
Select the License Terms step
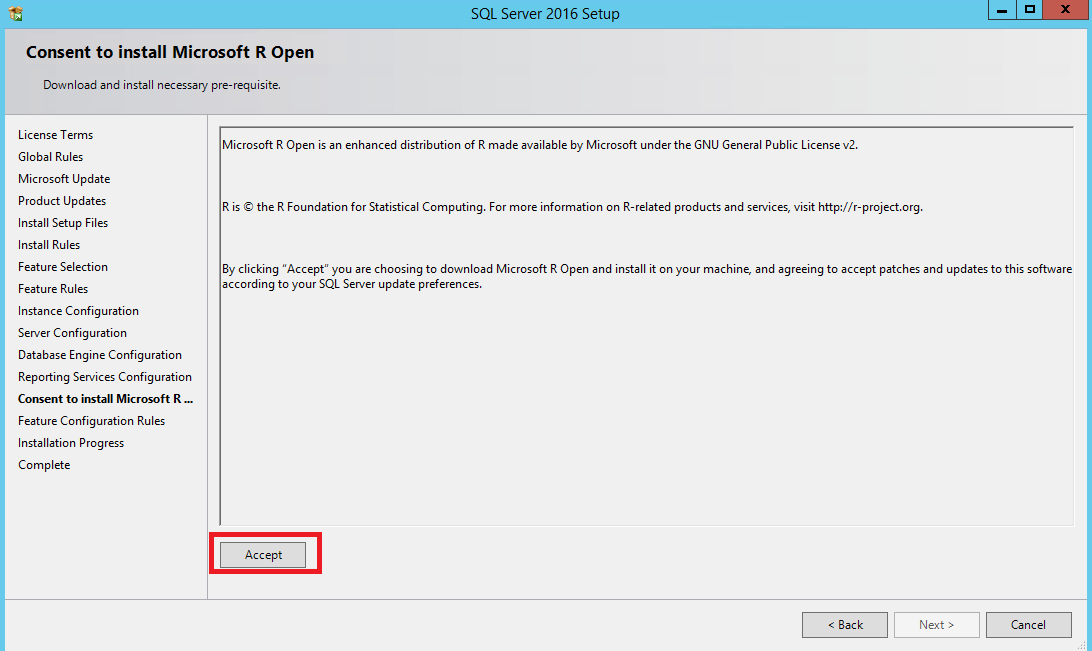coord(56,134)
